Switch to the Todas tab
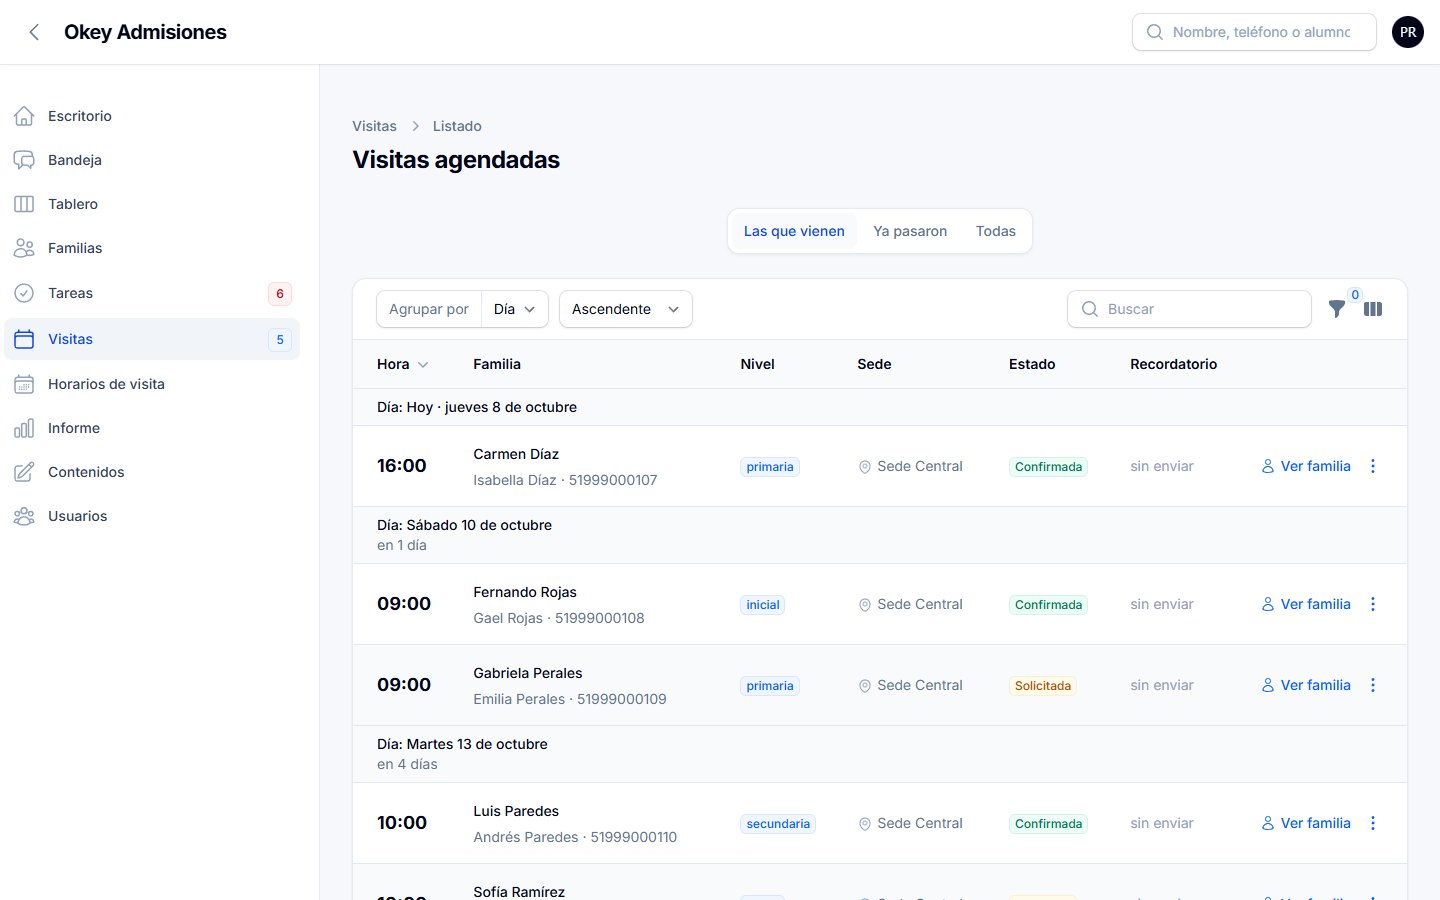 coord(996,231)
